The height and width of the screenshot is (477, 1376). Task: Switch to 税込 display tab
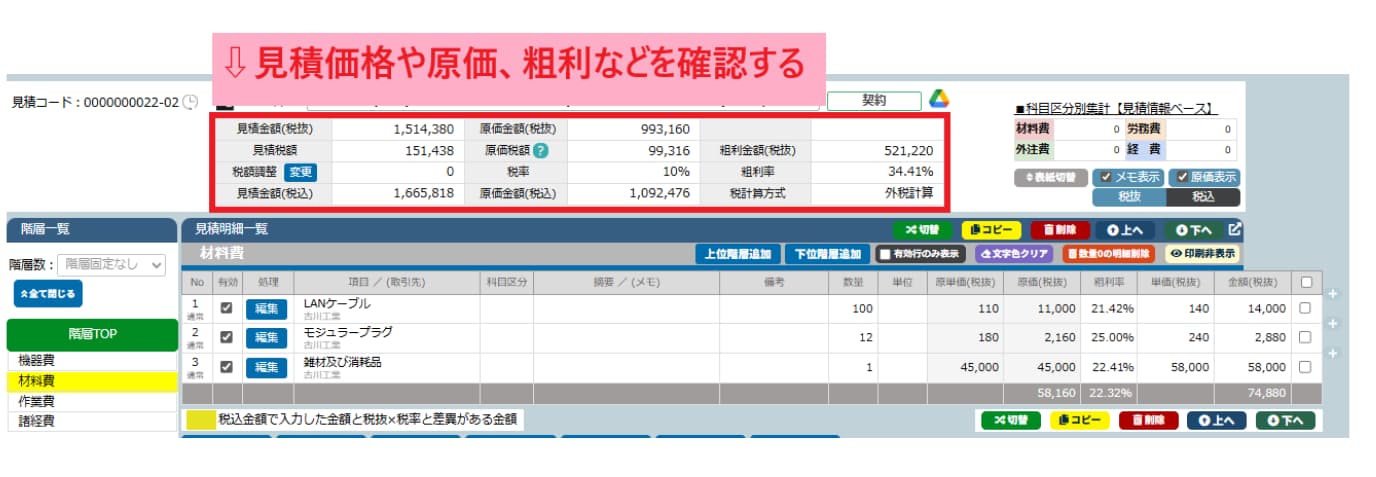[x=1203, y=197]
